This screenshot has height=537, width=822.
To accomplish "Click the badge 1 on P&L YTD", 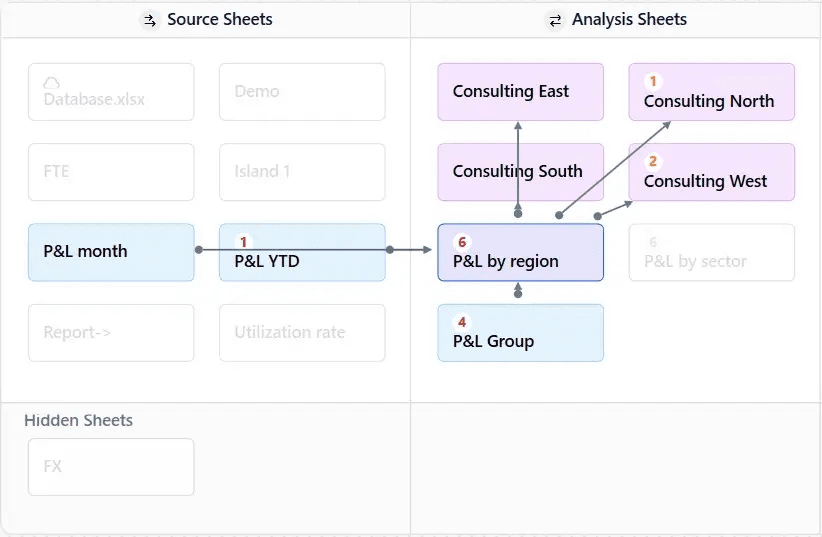I will click(x=243, y=242).
